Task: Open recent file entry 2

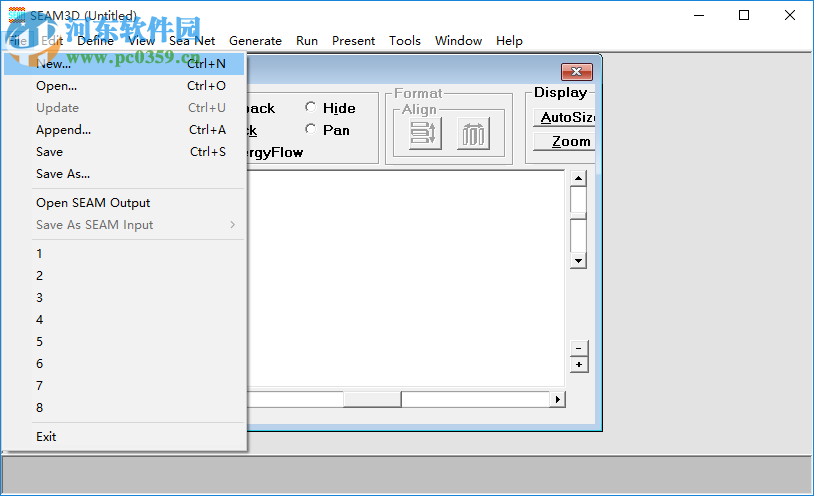Action: click(124, 276)
